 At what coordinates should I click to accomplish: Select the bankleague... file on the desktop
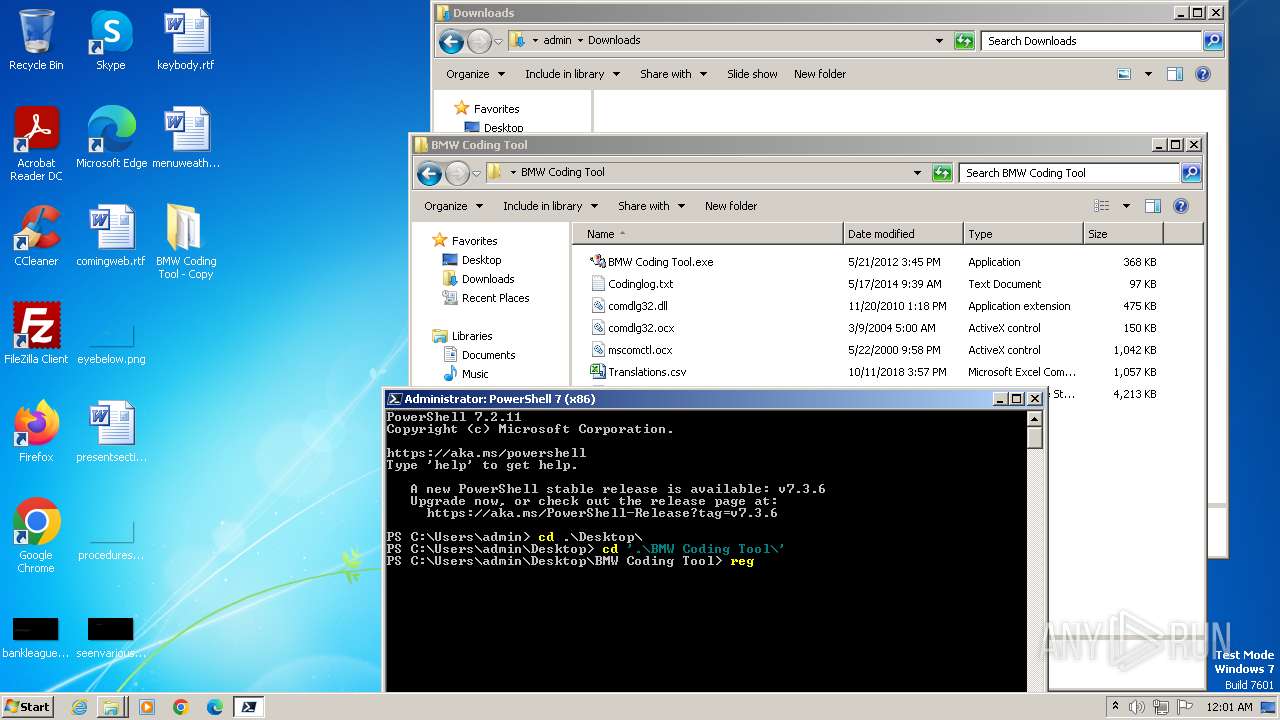[x=36, y=638]
